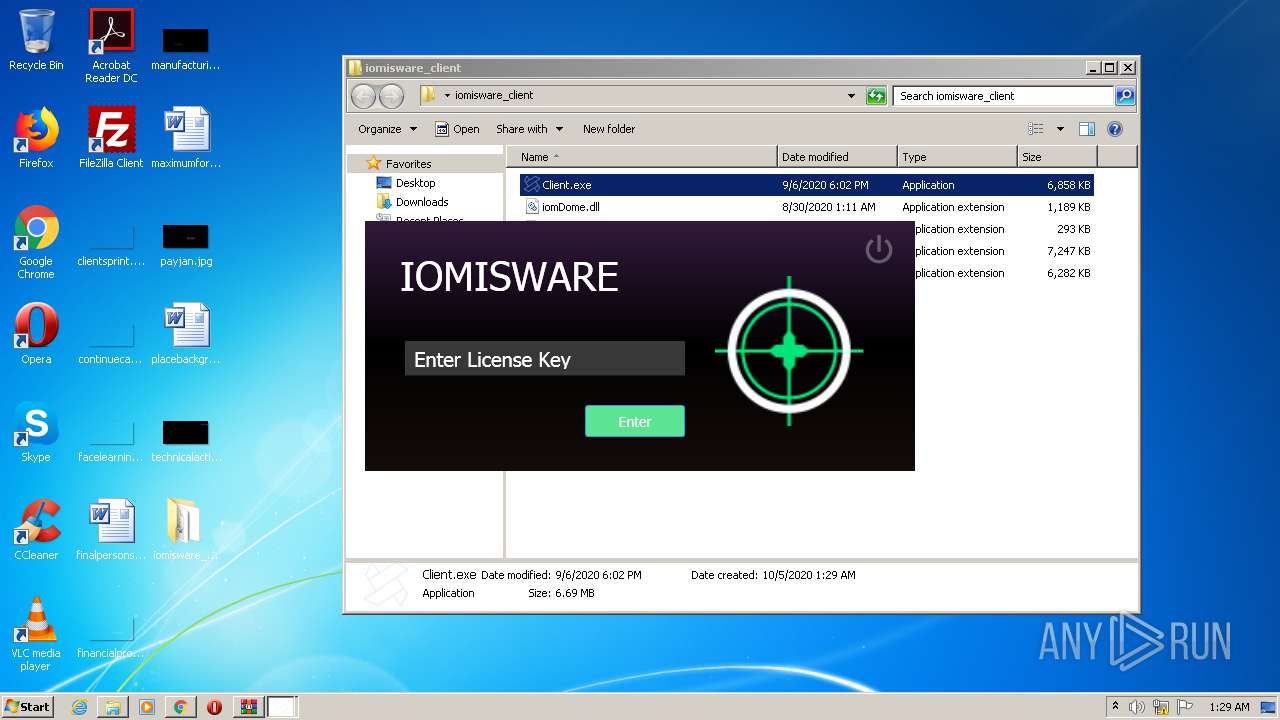Screen dimensions: 1280x720
Task: Select the Opera desktop shortcut
Action: tap(36, 334)
